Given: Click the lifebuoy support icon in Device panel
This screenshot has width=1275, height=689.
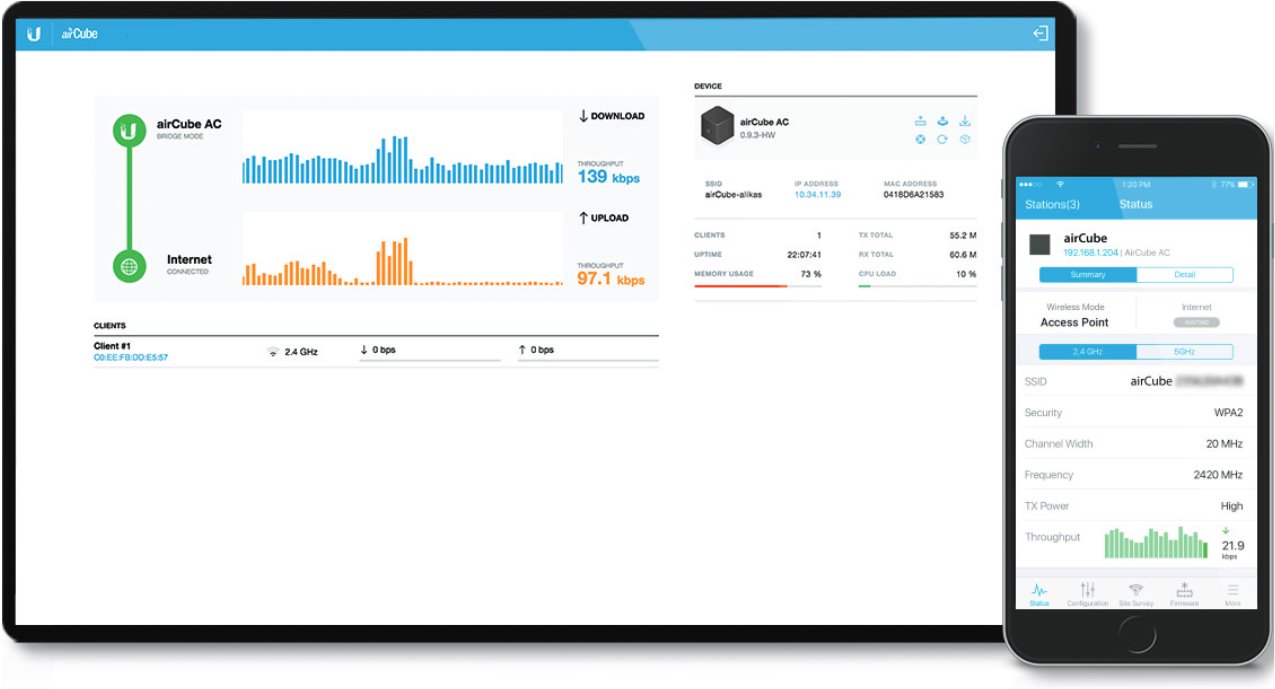Looking at the screenshot, I should pos(920,140).
